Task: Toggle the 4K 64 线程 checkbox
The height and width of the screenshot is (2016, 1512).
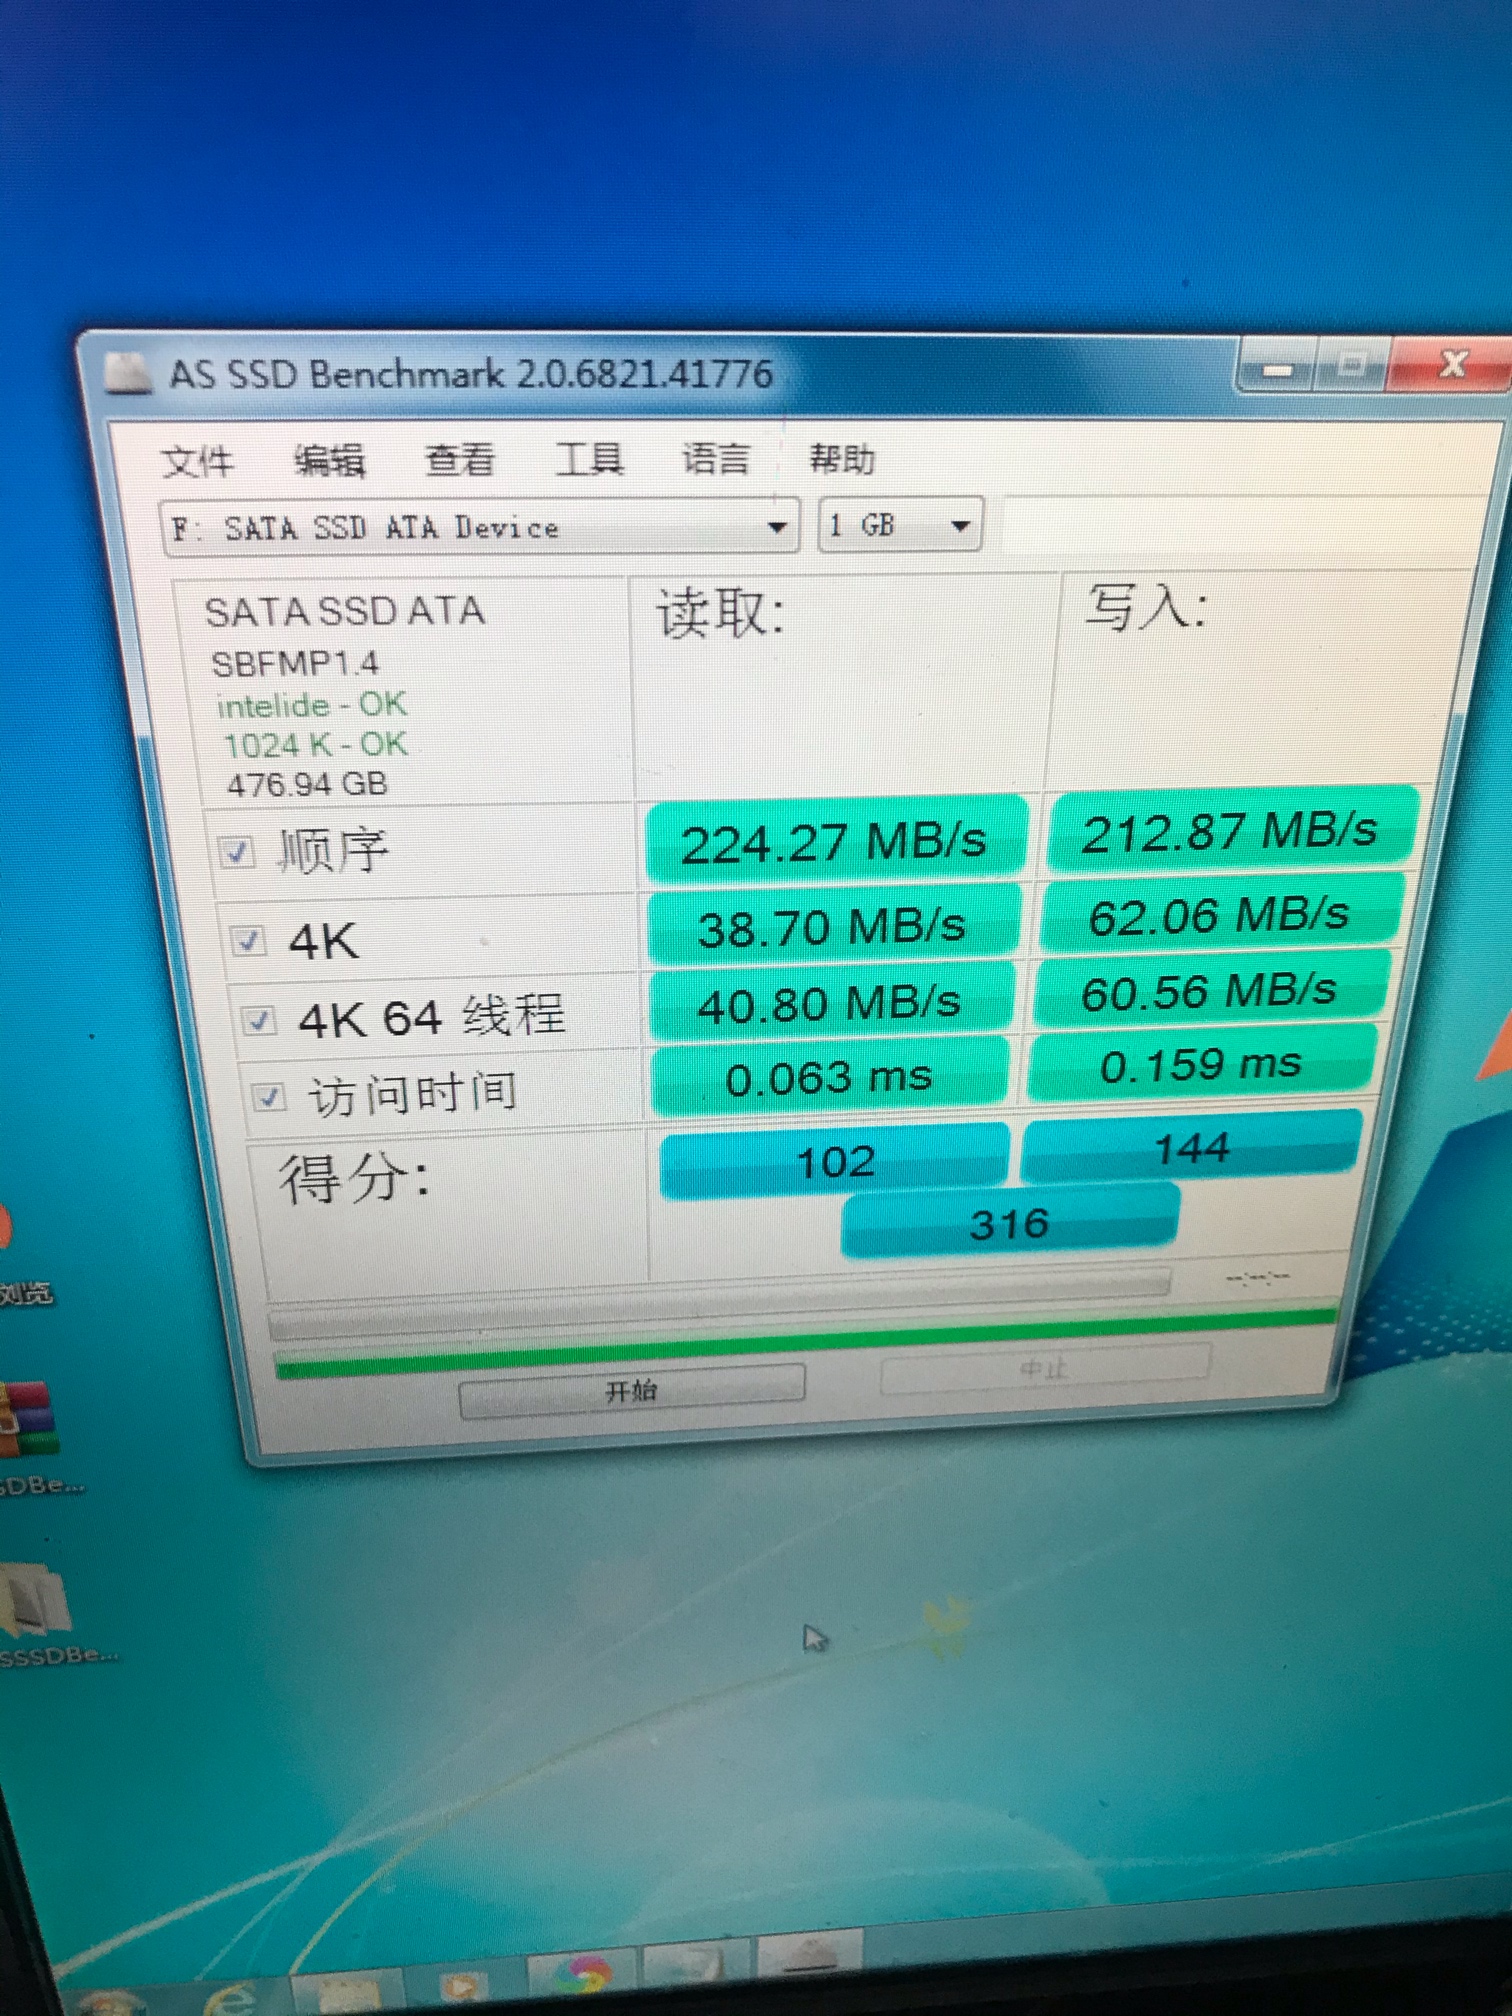Action: pyautogui.click(x=259, y=1020)
